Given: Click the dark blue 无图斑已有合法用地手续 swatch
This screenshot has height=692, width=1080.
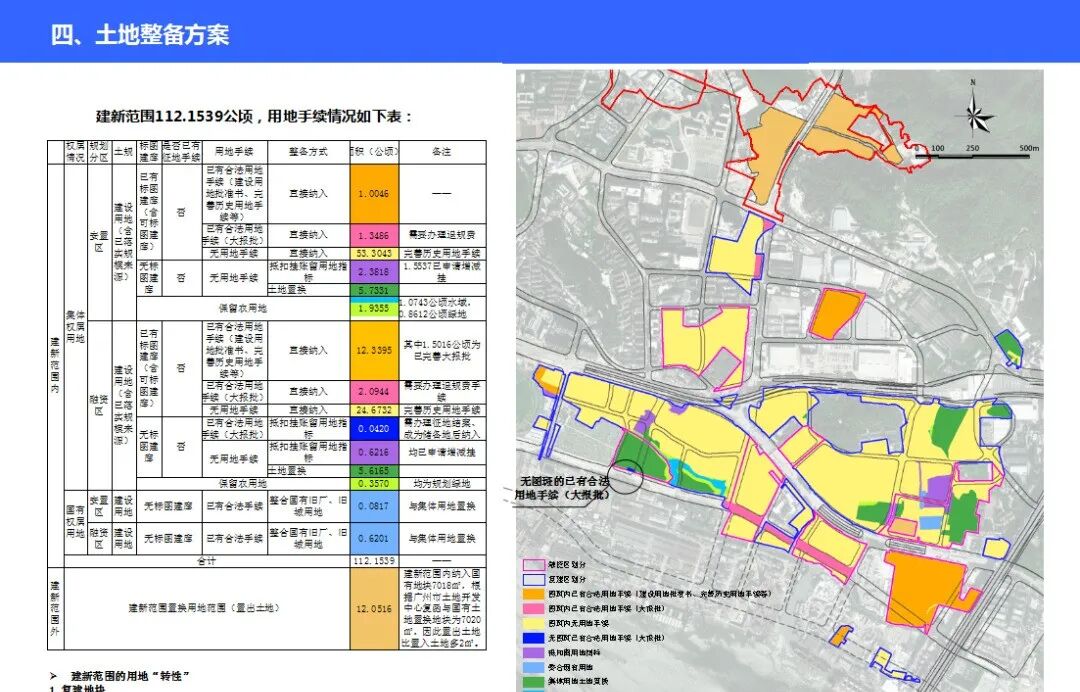Looking at the screenshot, I should 533,638.
